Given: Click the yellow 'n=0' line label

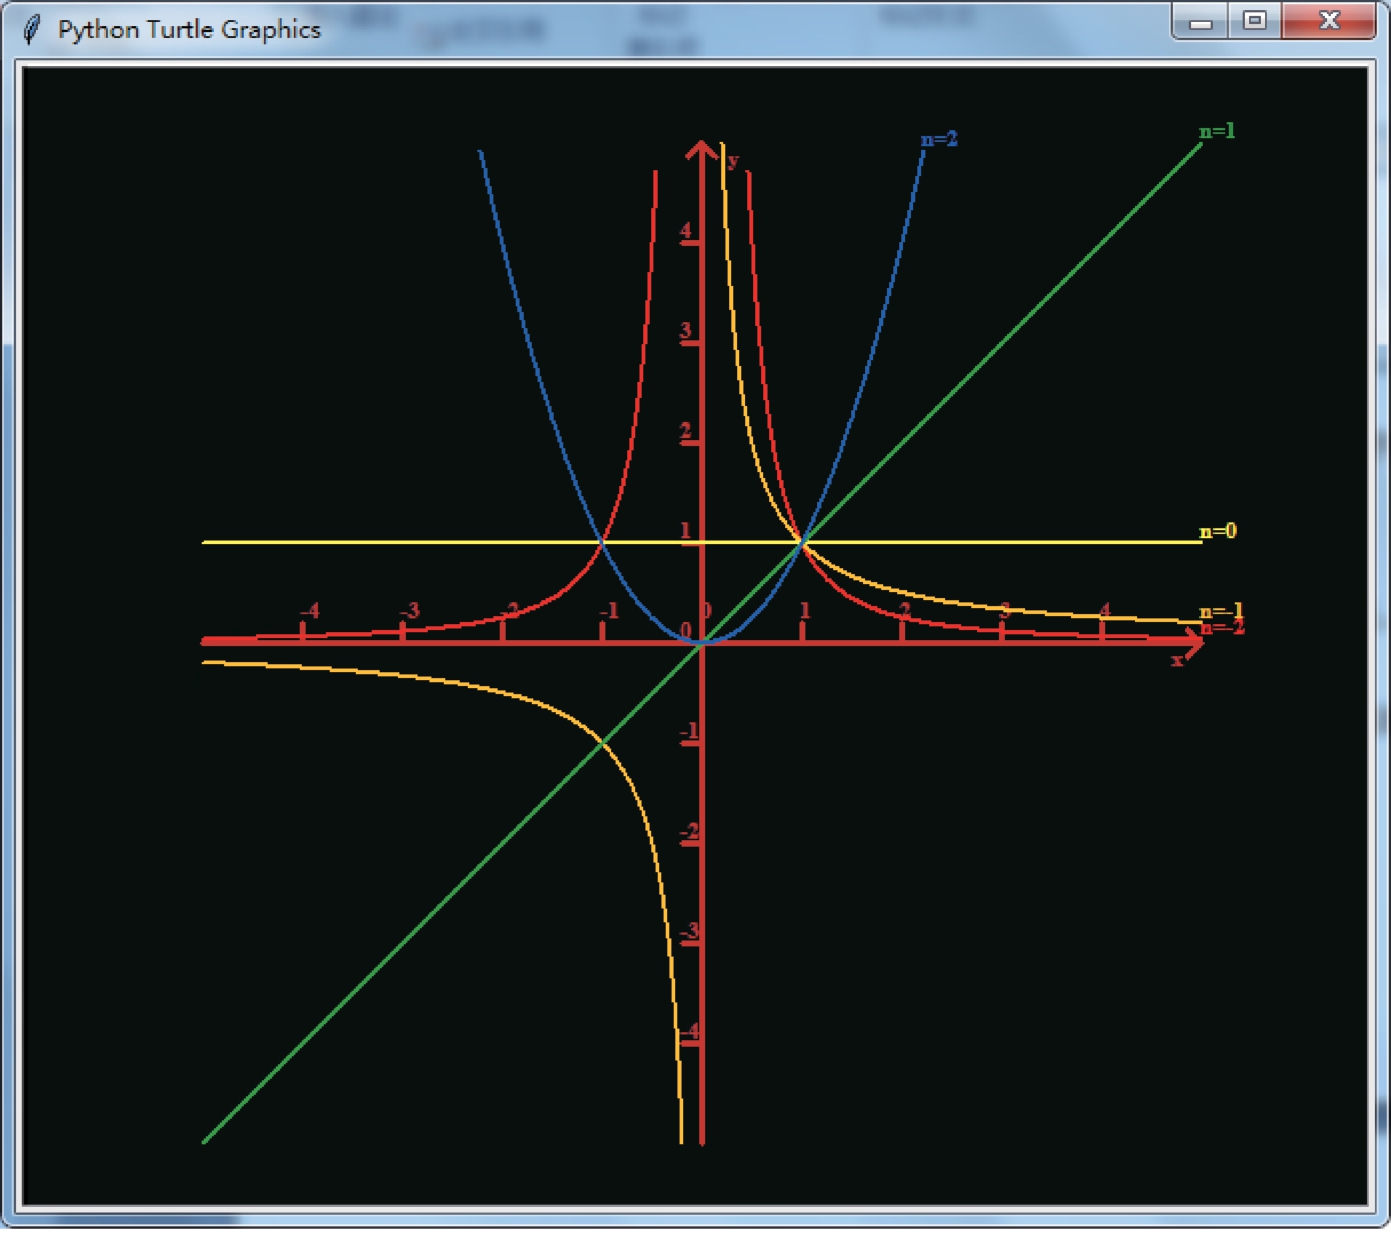Looking at the screenshot, I should [x=1217, y=531].
